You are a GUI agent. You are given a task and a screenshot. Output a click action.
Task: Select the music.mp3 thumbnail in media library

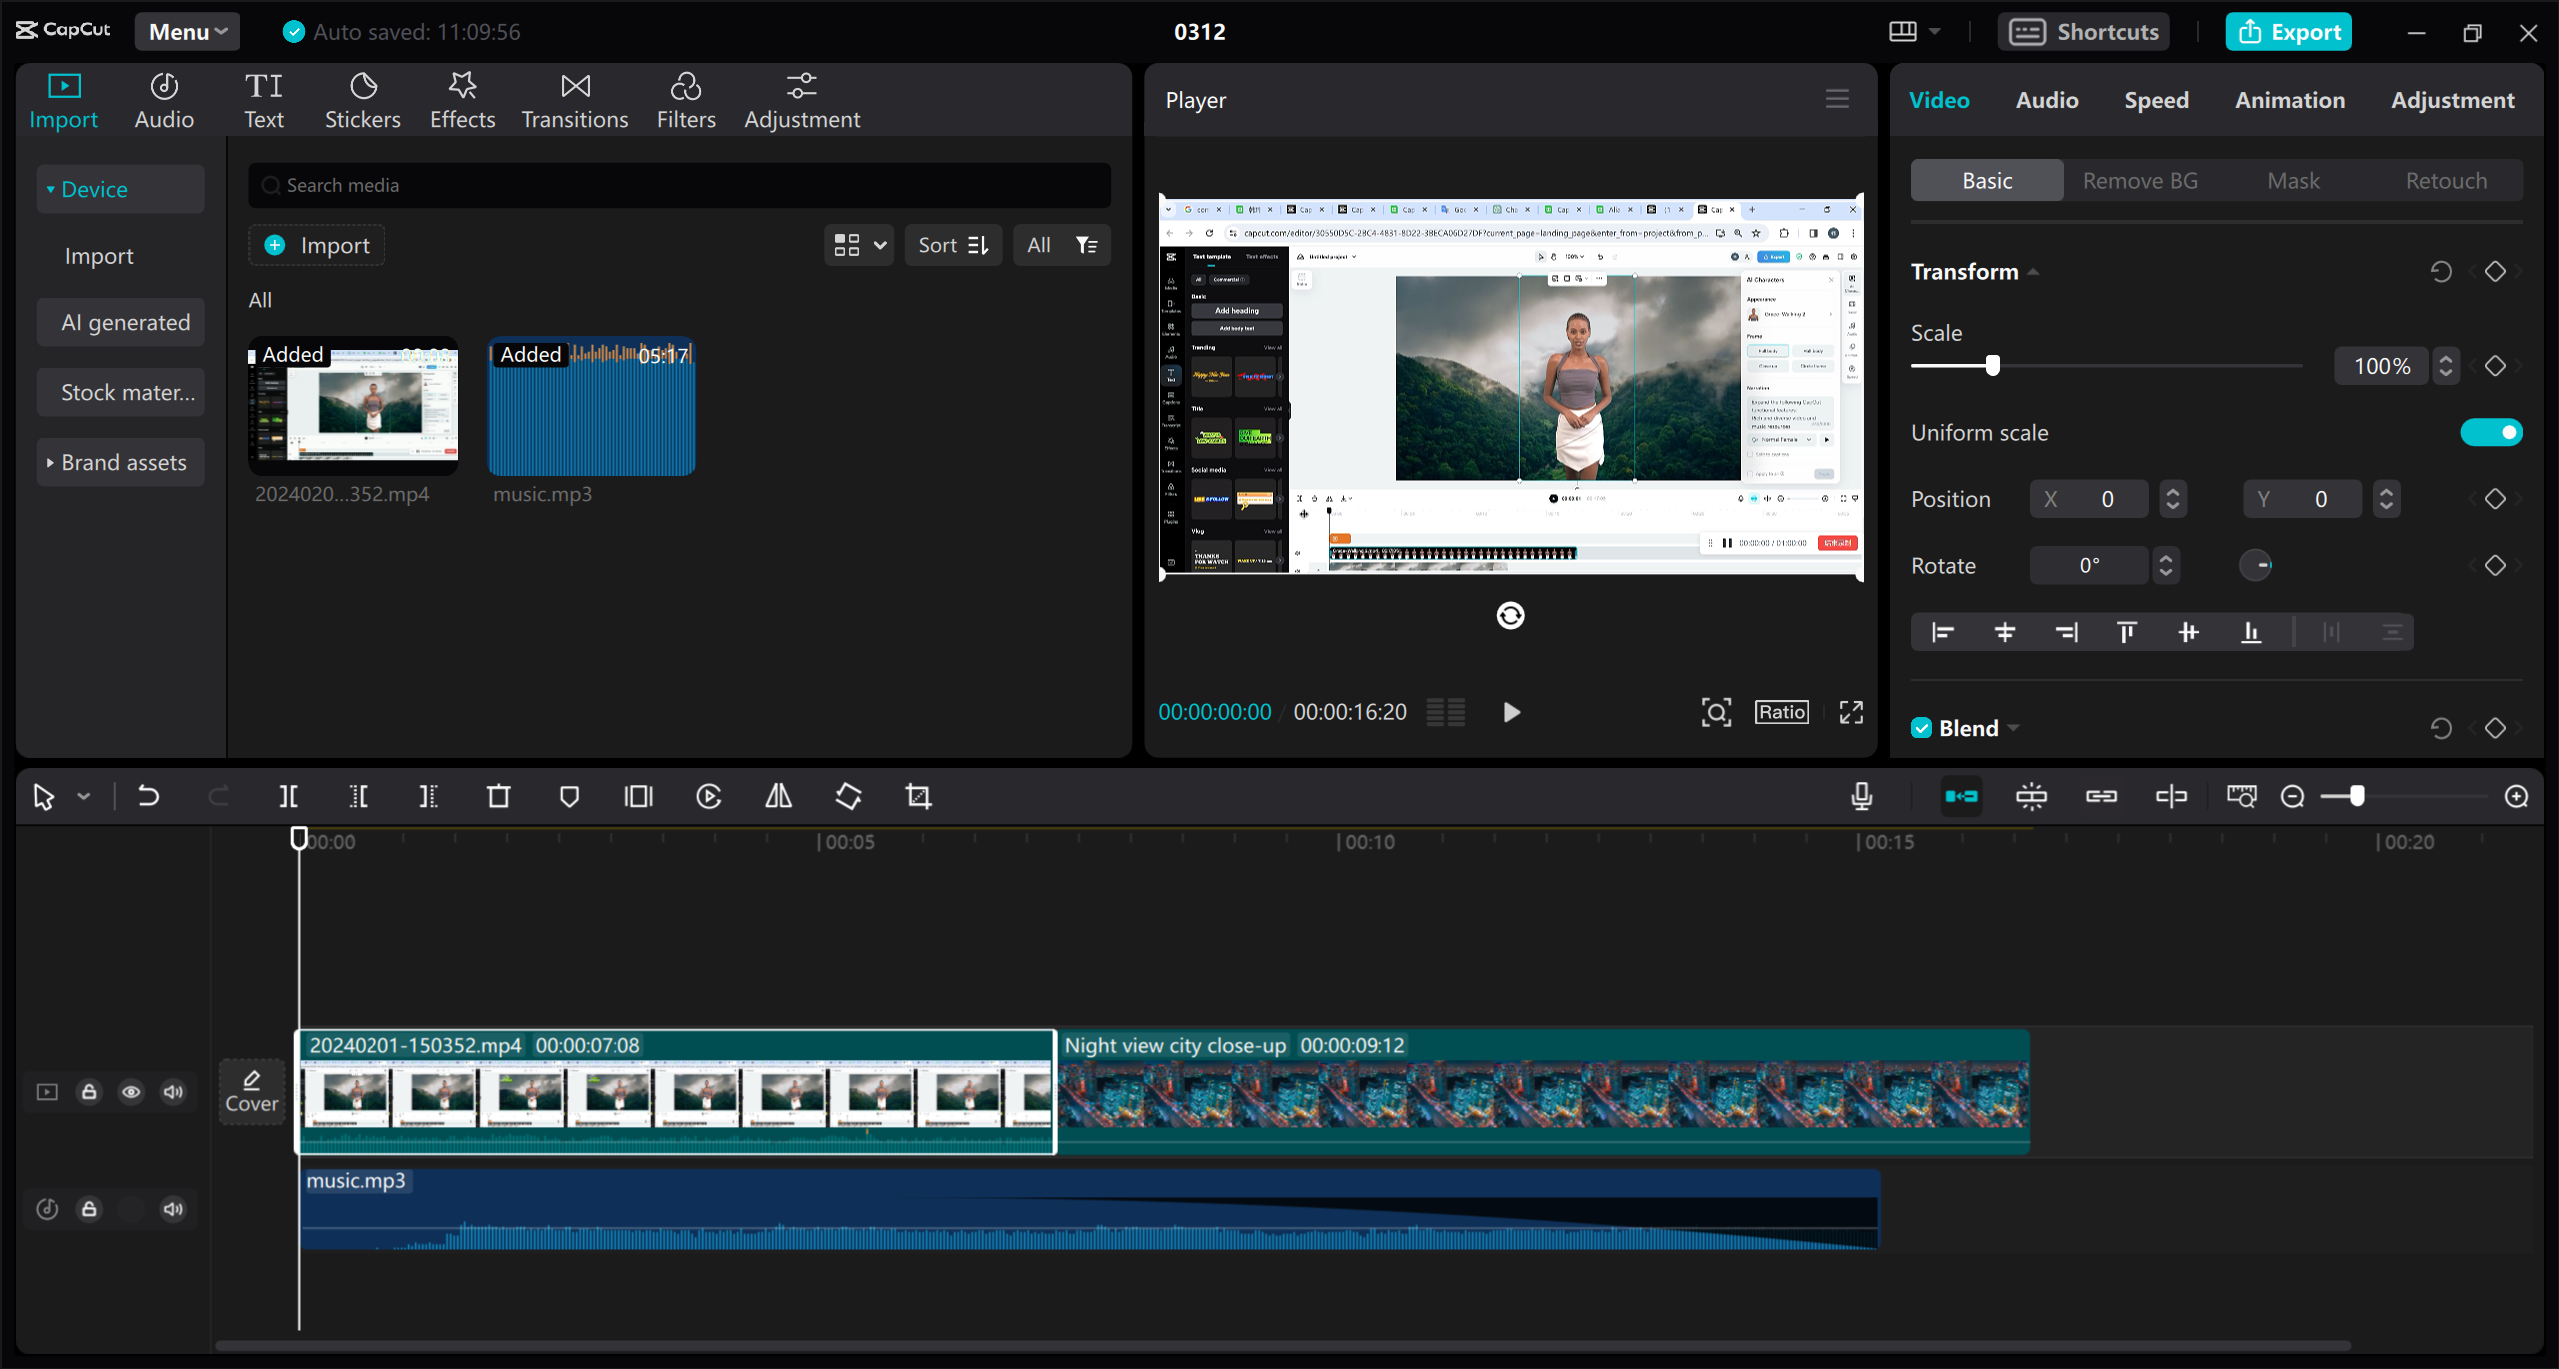tap(591, 408)
